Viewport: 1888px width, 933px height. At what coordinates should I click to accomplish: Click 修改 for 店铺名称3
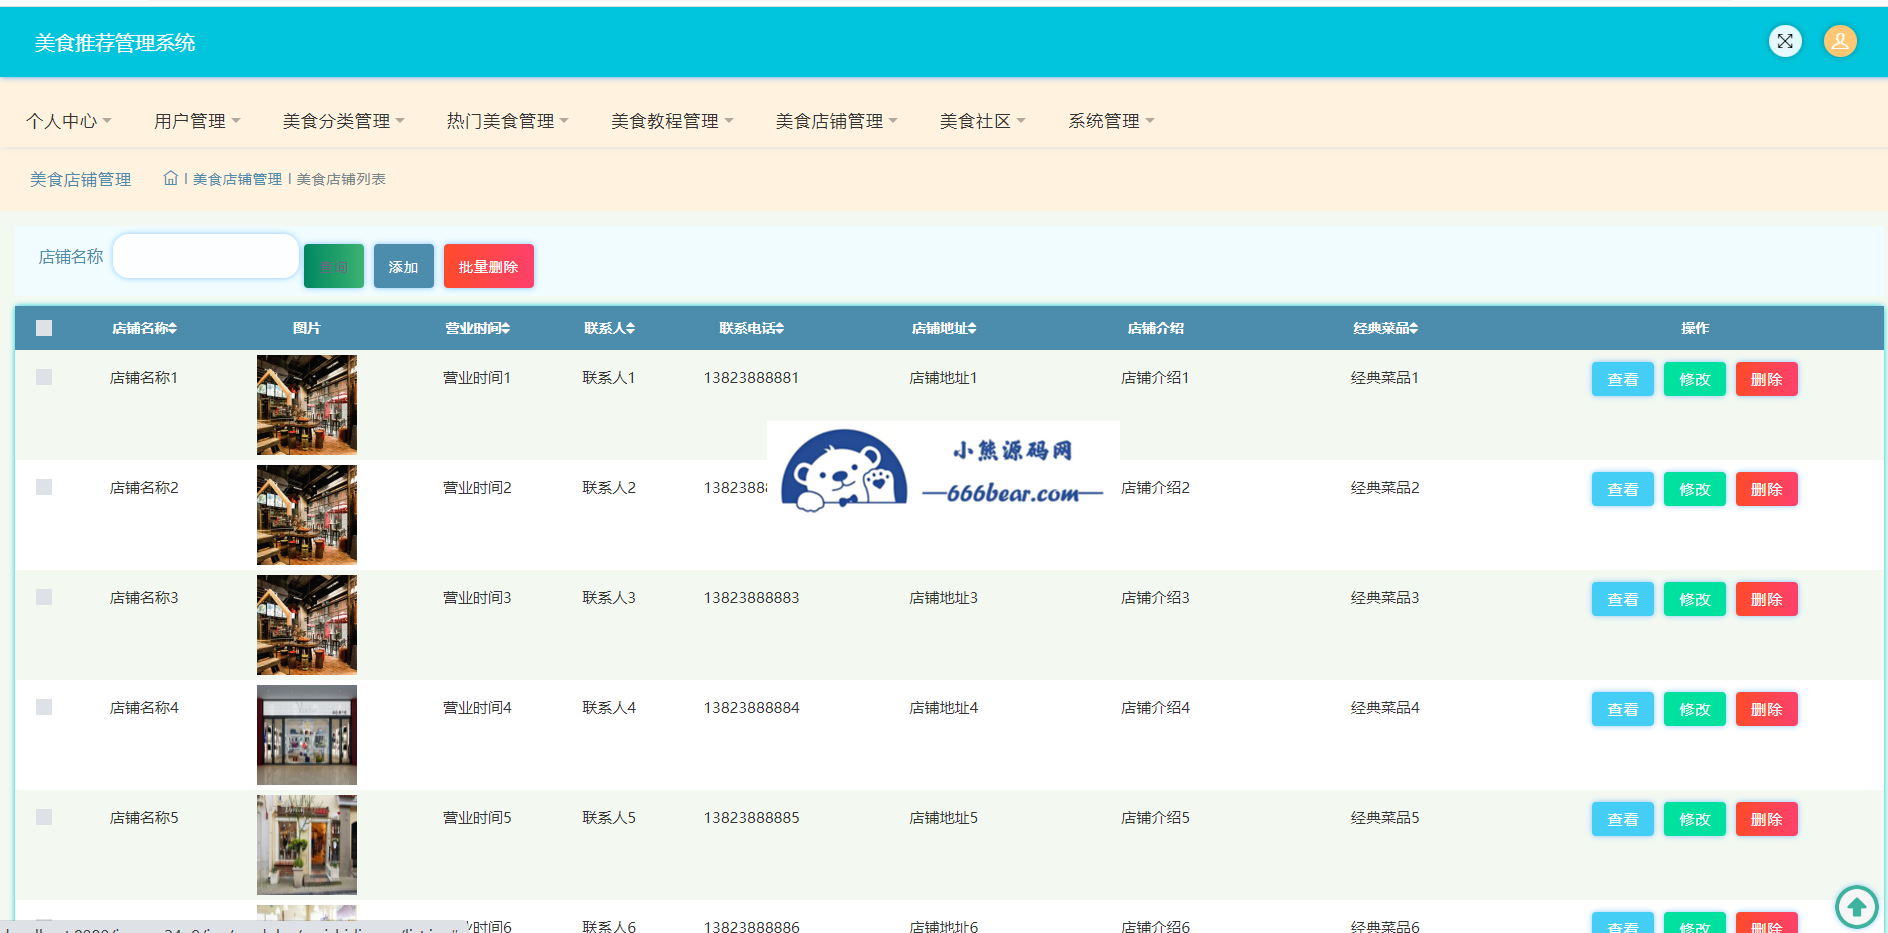coord(1695,599)
